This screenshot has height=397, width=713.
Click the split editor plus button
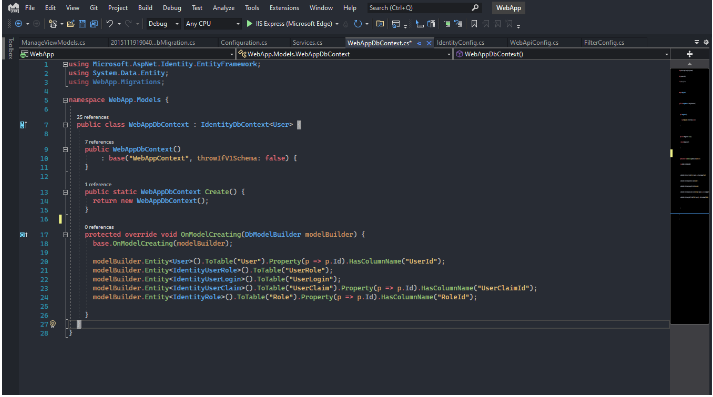point(689,54)
